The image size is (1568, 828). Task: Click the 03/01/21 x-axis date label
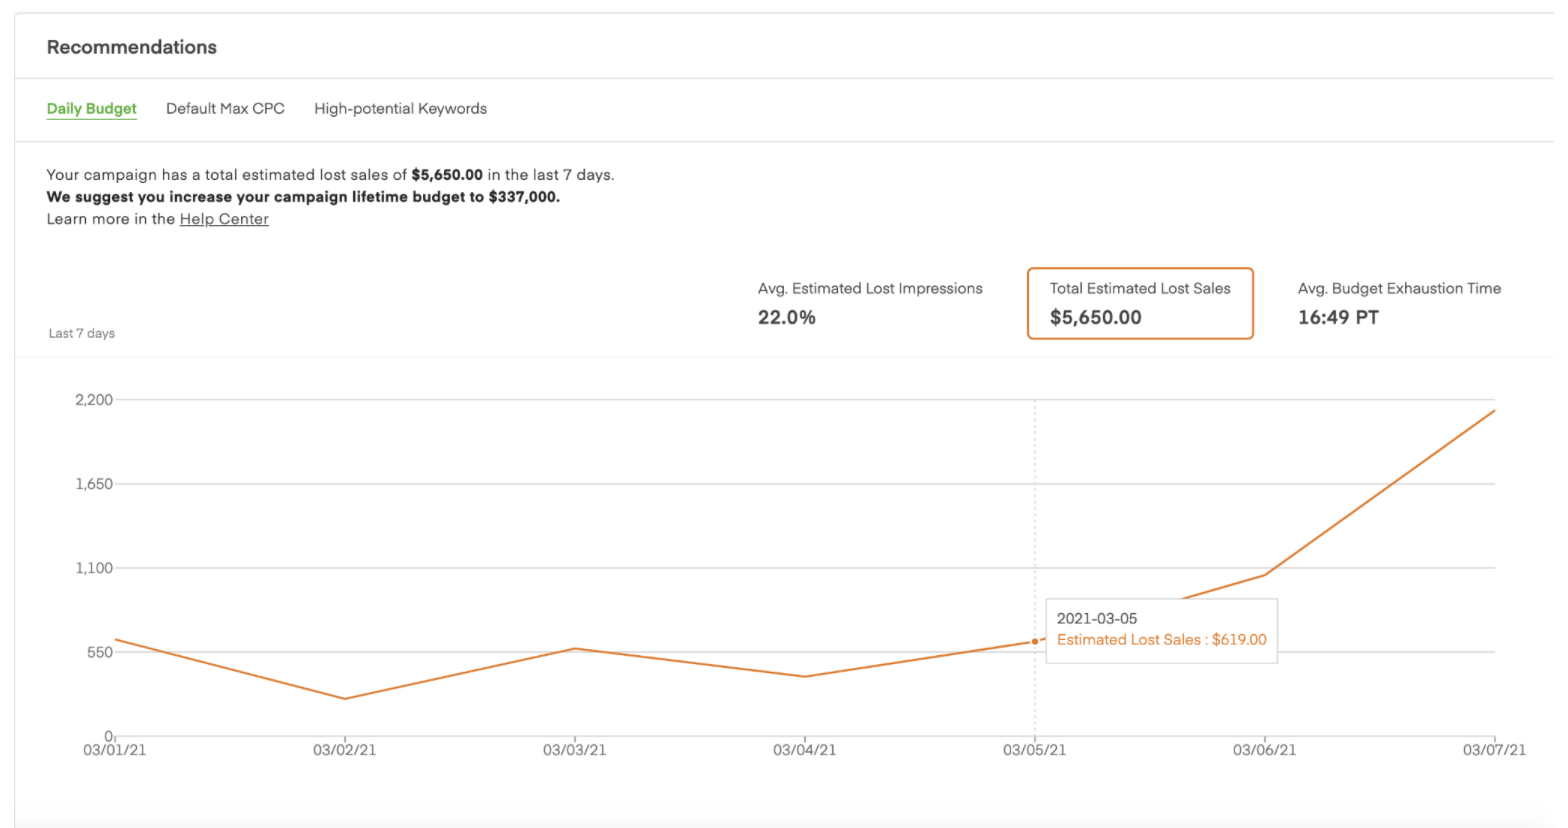[x=114, y=750]
